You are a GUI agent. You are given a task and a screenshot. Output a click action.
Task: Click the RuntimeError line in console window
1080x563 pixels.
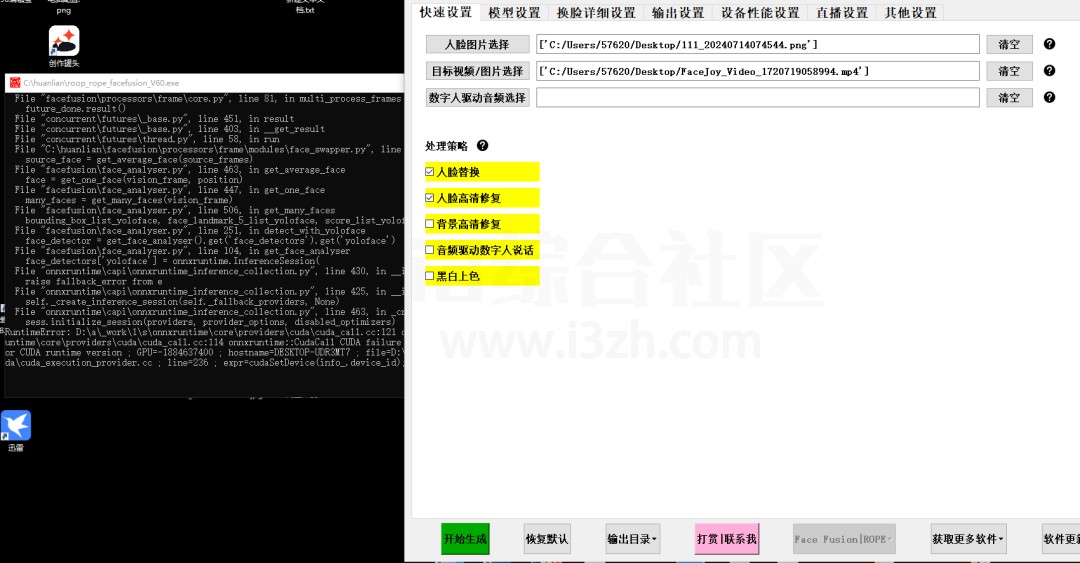(x=204, y=332)
